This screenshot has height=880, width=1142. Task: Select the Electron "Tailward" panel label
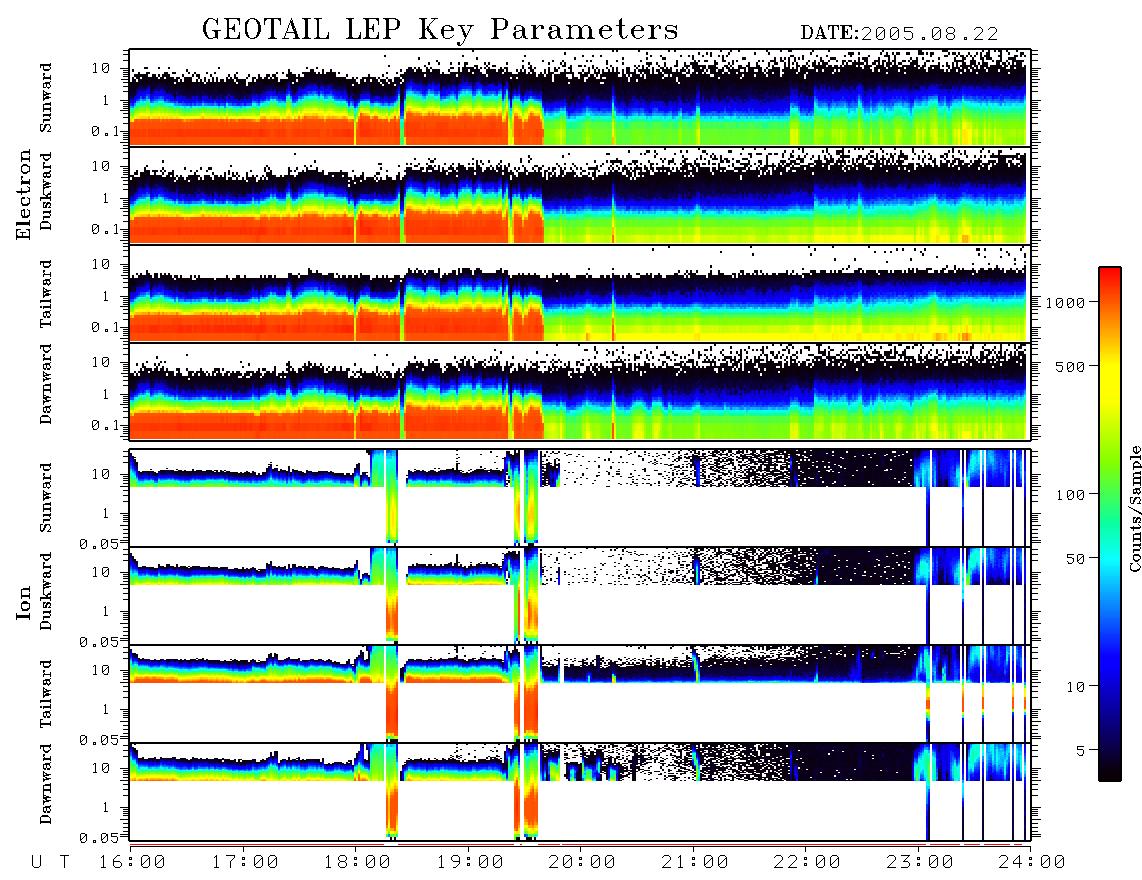(46, 294)
